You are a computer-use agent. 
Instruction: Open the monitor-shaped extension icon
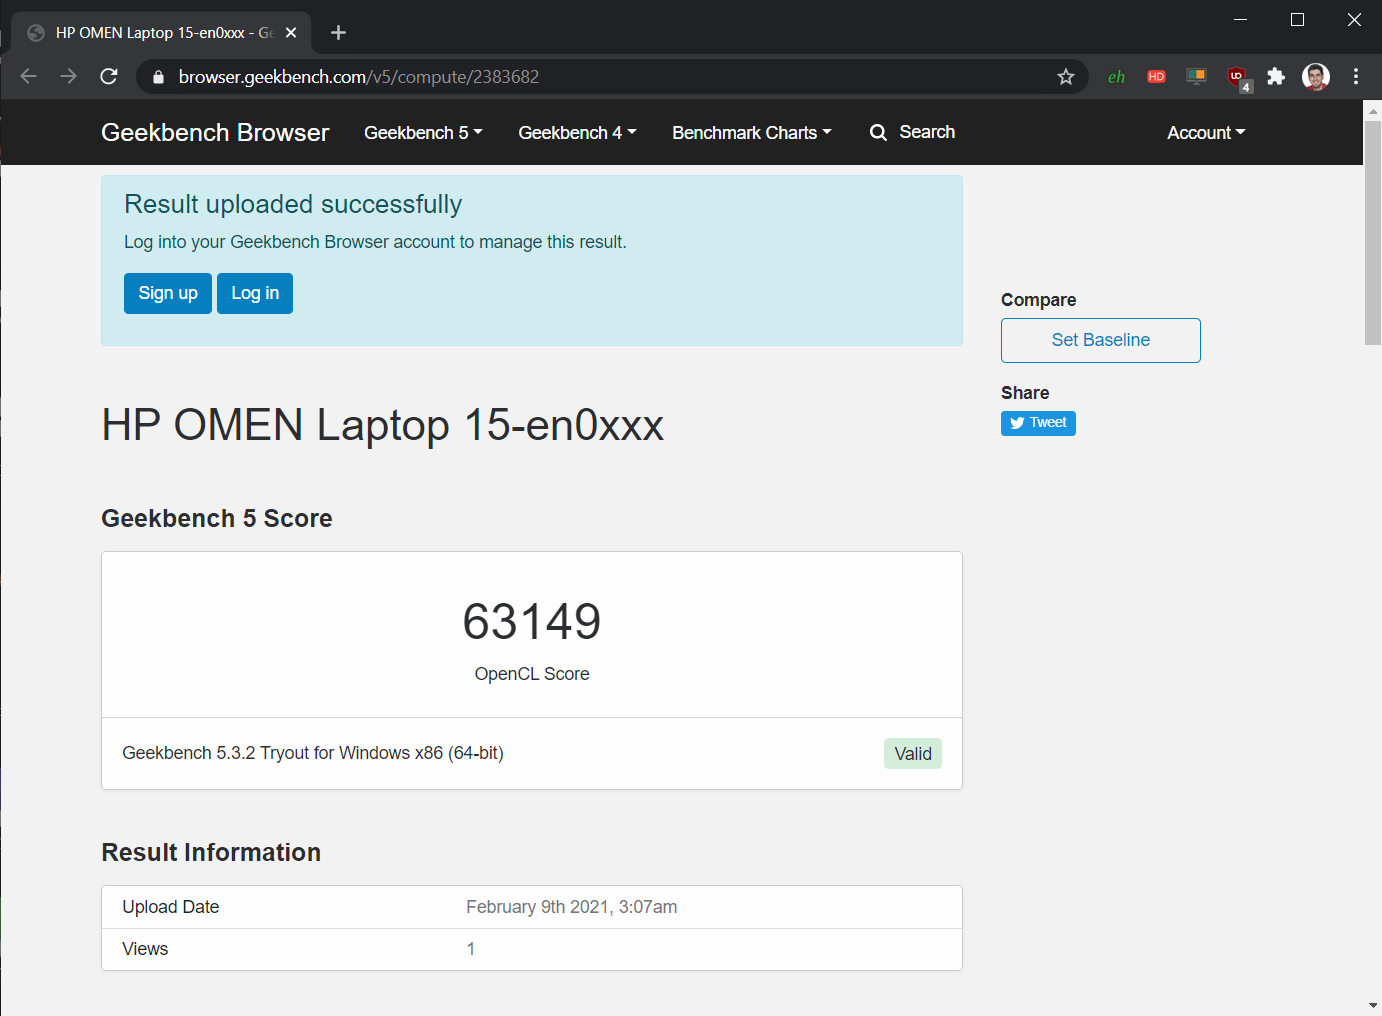click(1196, 77)
